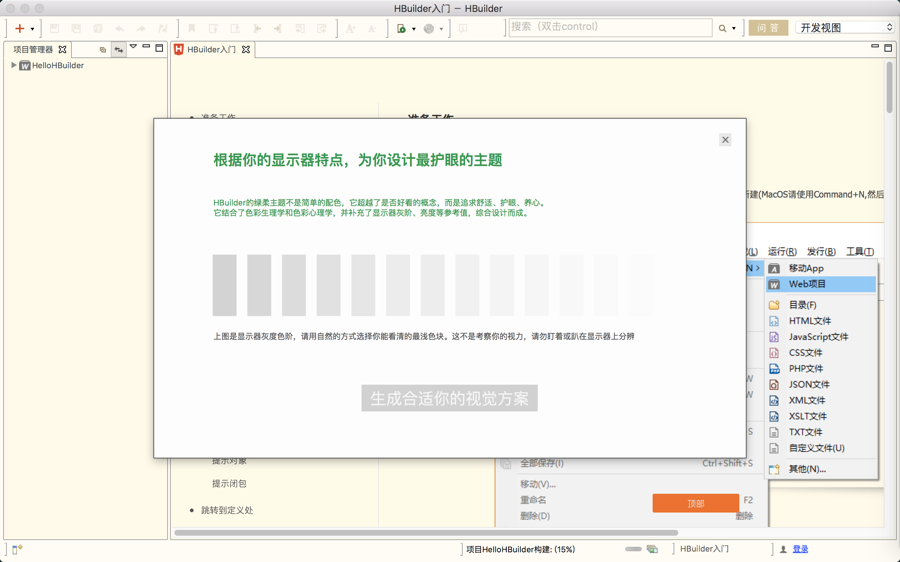This screenshot has width=900, height=562.
Task: Click the Save All toolbar icon
Action: [x=98, y=28]
